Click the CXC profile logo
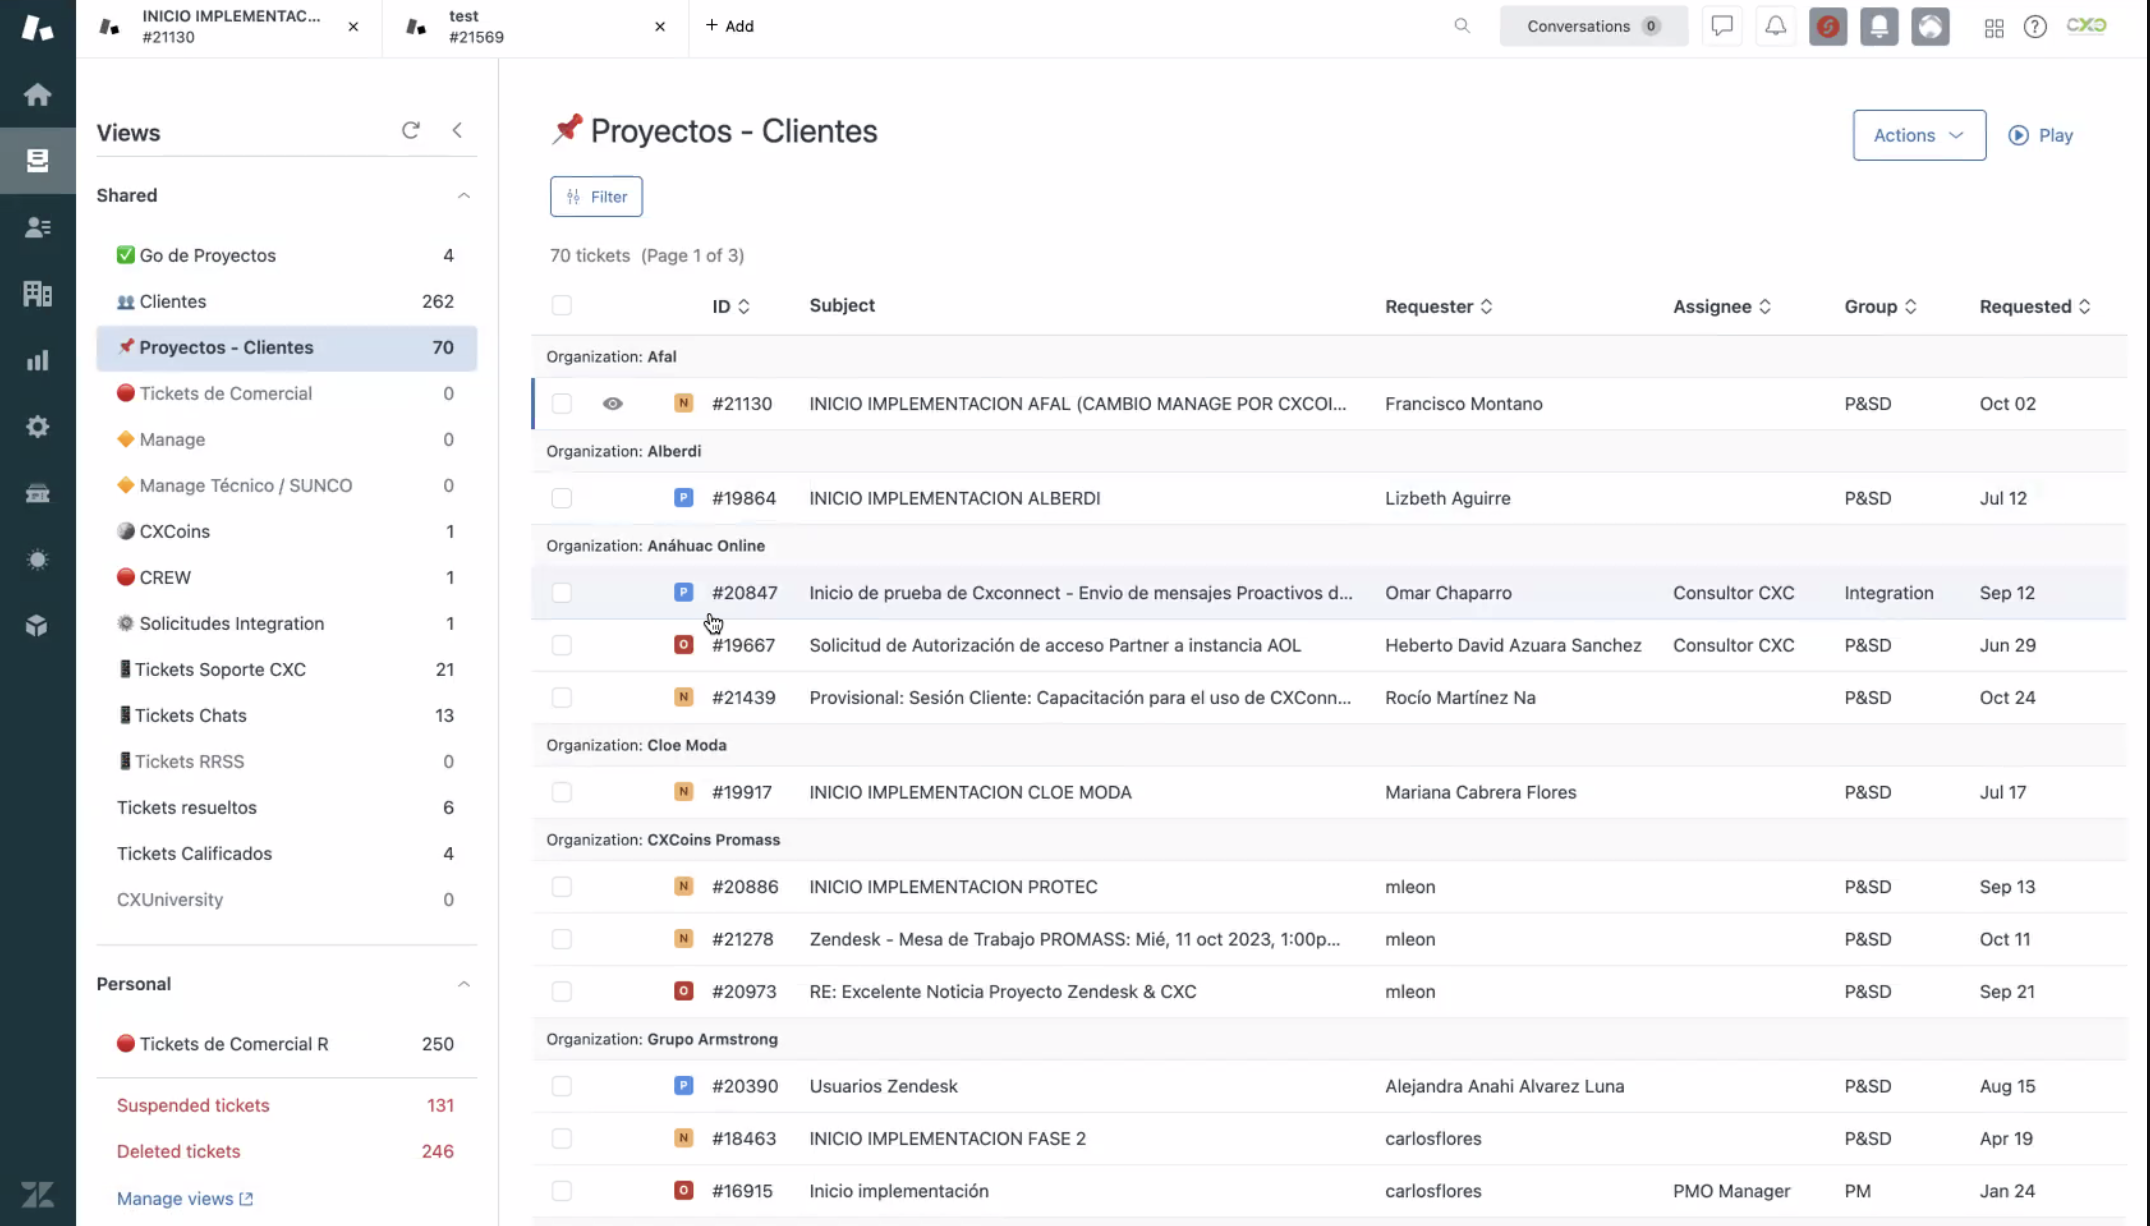 (x=2086, y=26)
